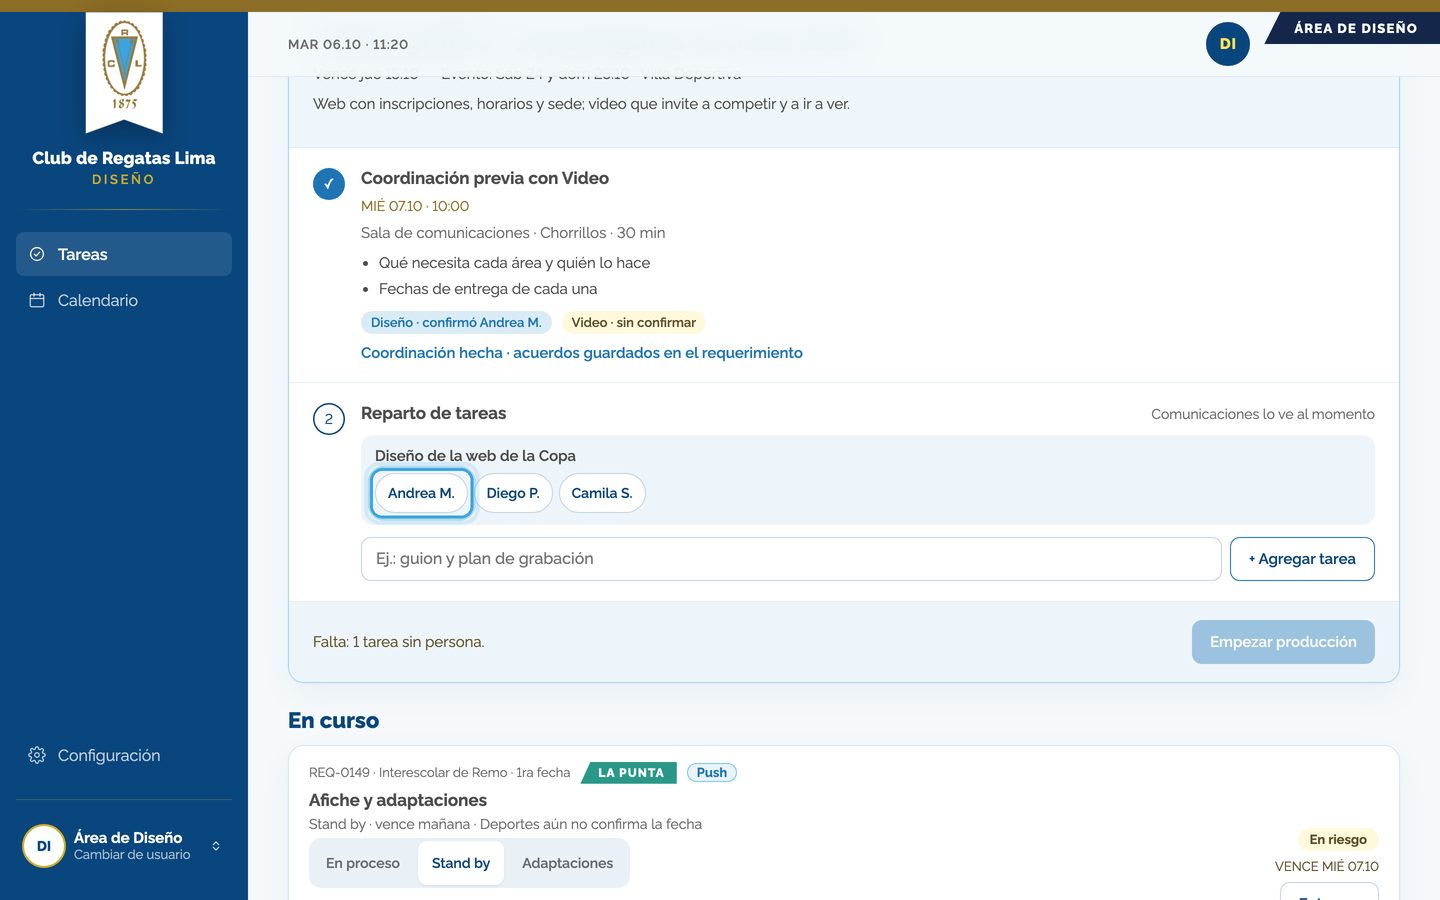This screenshot has width=1440, height=900.
Task: Click the Diseño de la web de la Copa task
Action: [475, 456]
